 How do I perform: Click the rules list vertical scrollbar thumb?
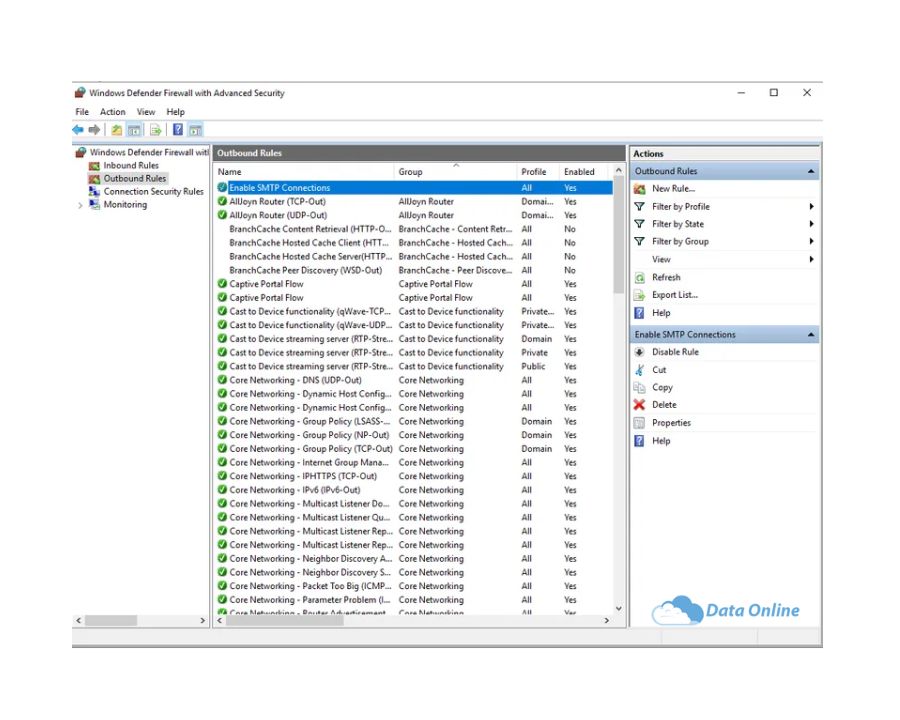coord(618,234)
